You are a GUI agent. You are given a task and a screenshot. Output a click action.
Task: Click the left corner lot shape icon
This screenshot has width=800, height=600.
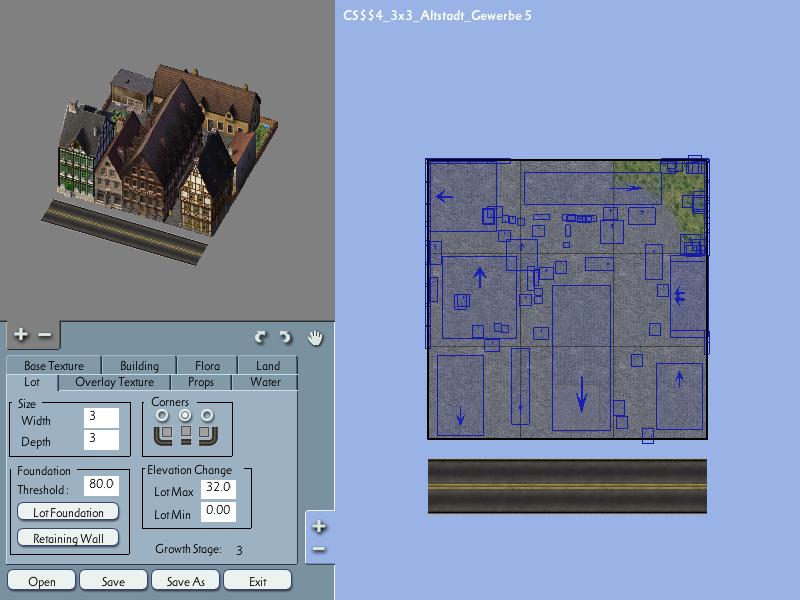[x=163, y=435]
